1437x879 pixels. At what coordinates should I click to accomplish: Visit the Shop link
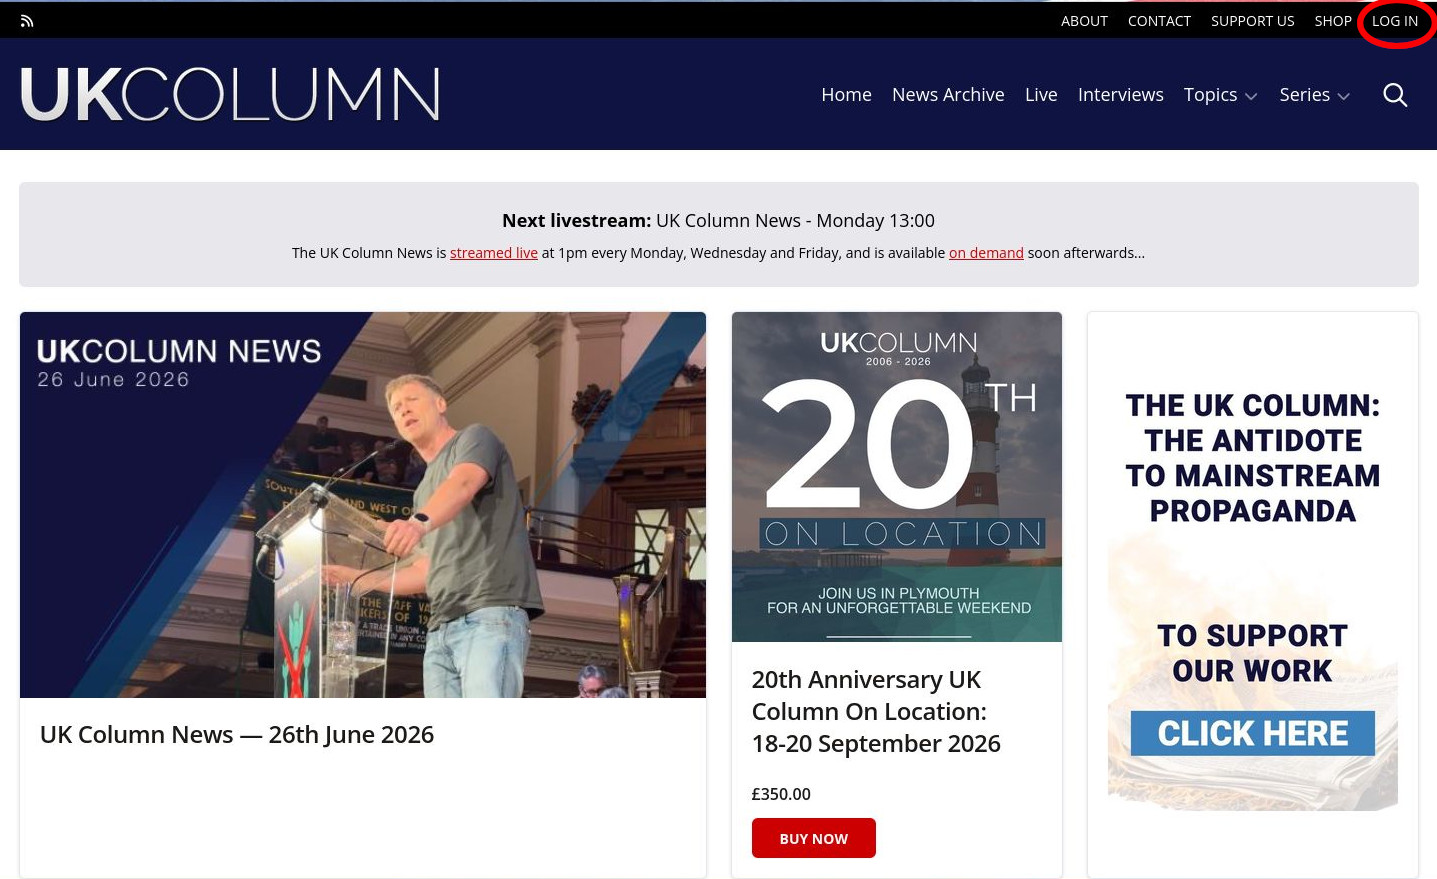coord(1333,21)
